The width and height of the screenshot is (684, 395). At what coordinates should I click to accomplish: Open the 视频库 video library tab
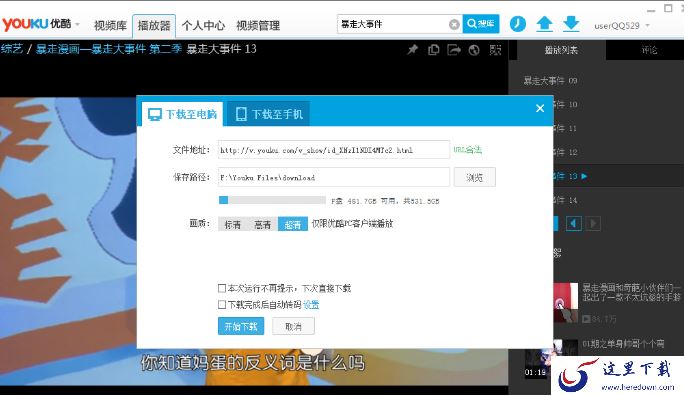[110, 26]
